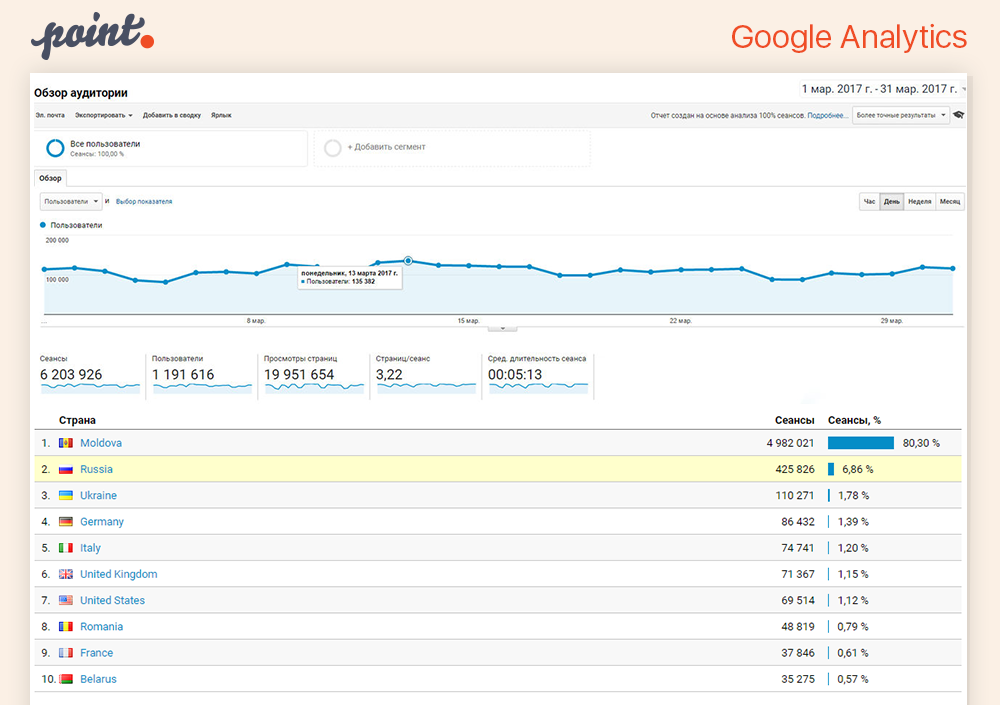1000x705 pixels.
Task: Click the 425 826 sessions value
Action: click(795, 469)
